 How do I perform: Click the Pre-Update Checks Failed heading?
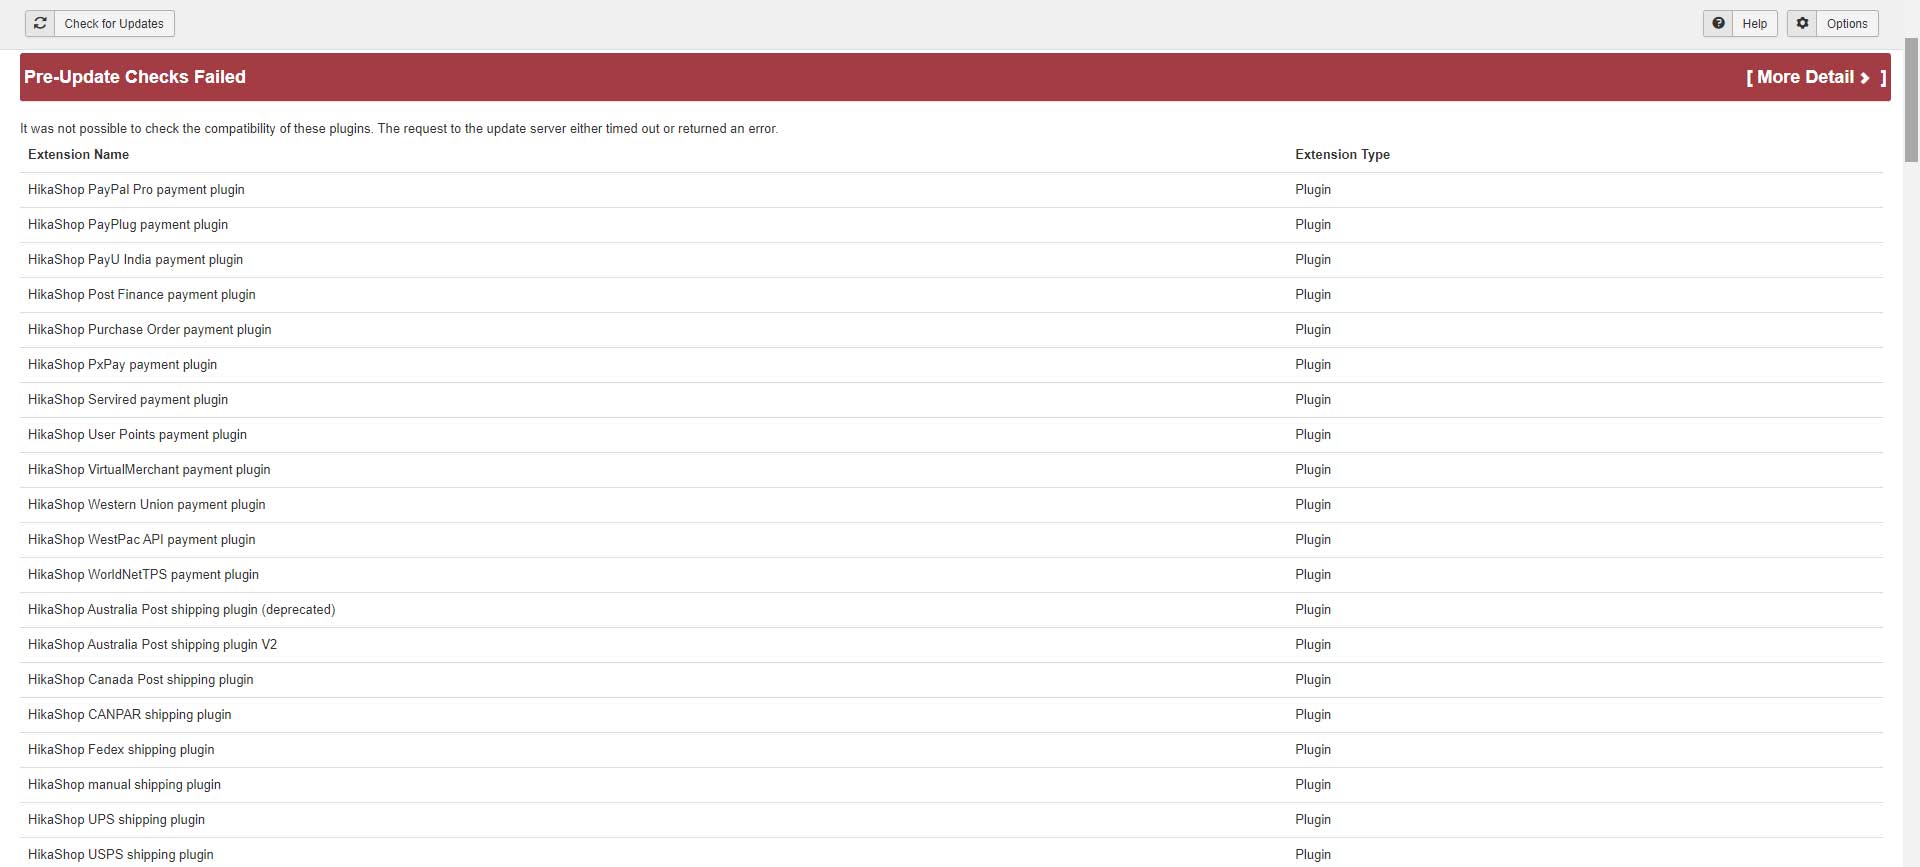tap(135, 77)
